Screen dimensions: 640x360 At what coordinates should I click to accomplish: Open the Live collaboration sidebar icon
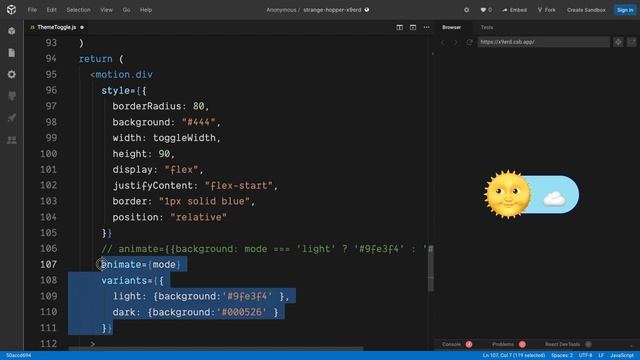click(x=11, y=140)
